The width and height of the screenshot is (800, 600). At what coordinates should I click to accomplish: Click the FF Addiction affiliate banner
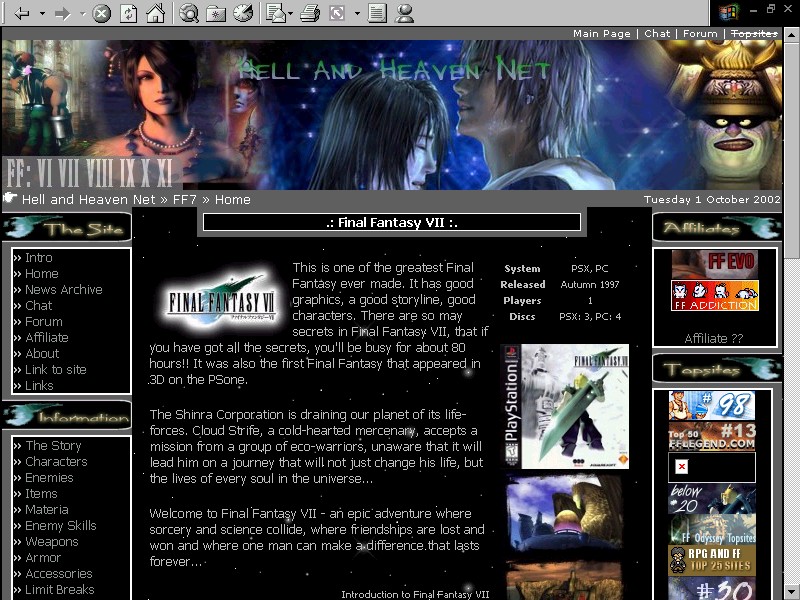pos(715,296)
